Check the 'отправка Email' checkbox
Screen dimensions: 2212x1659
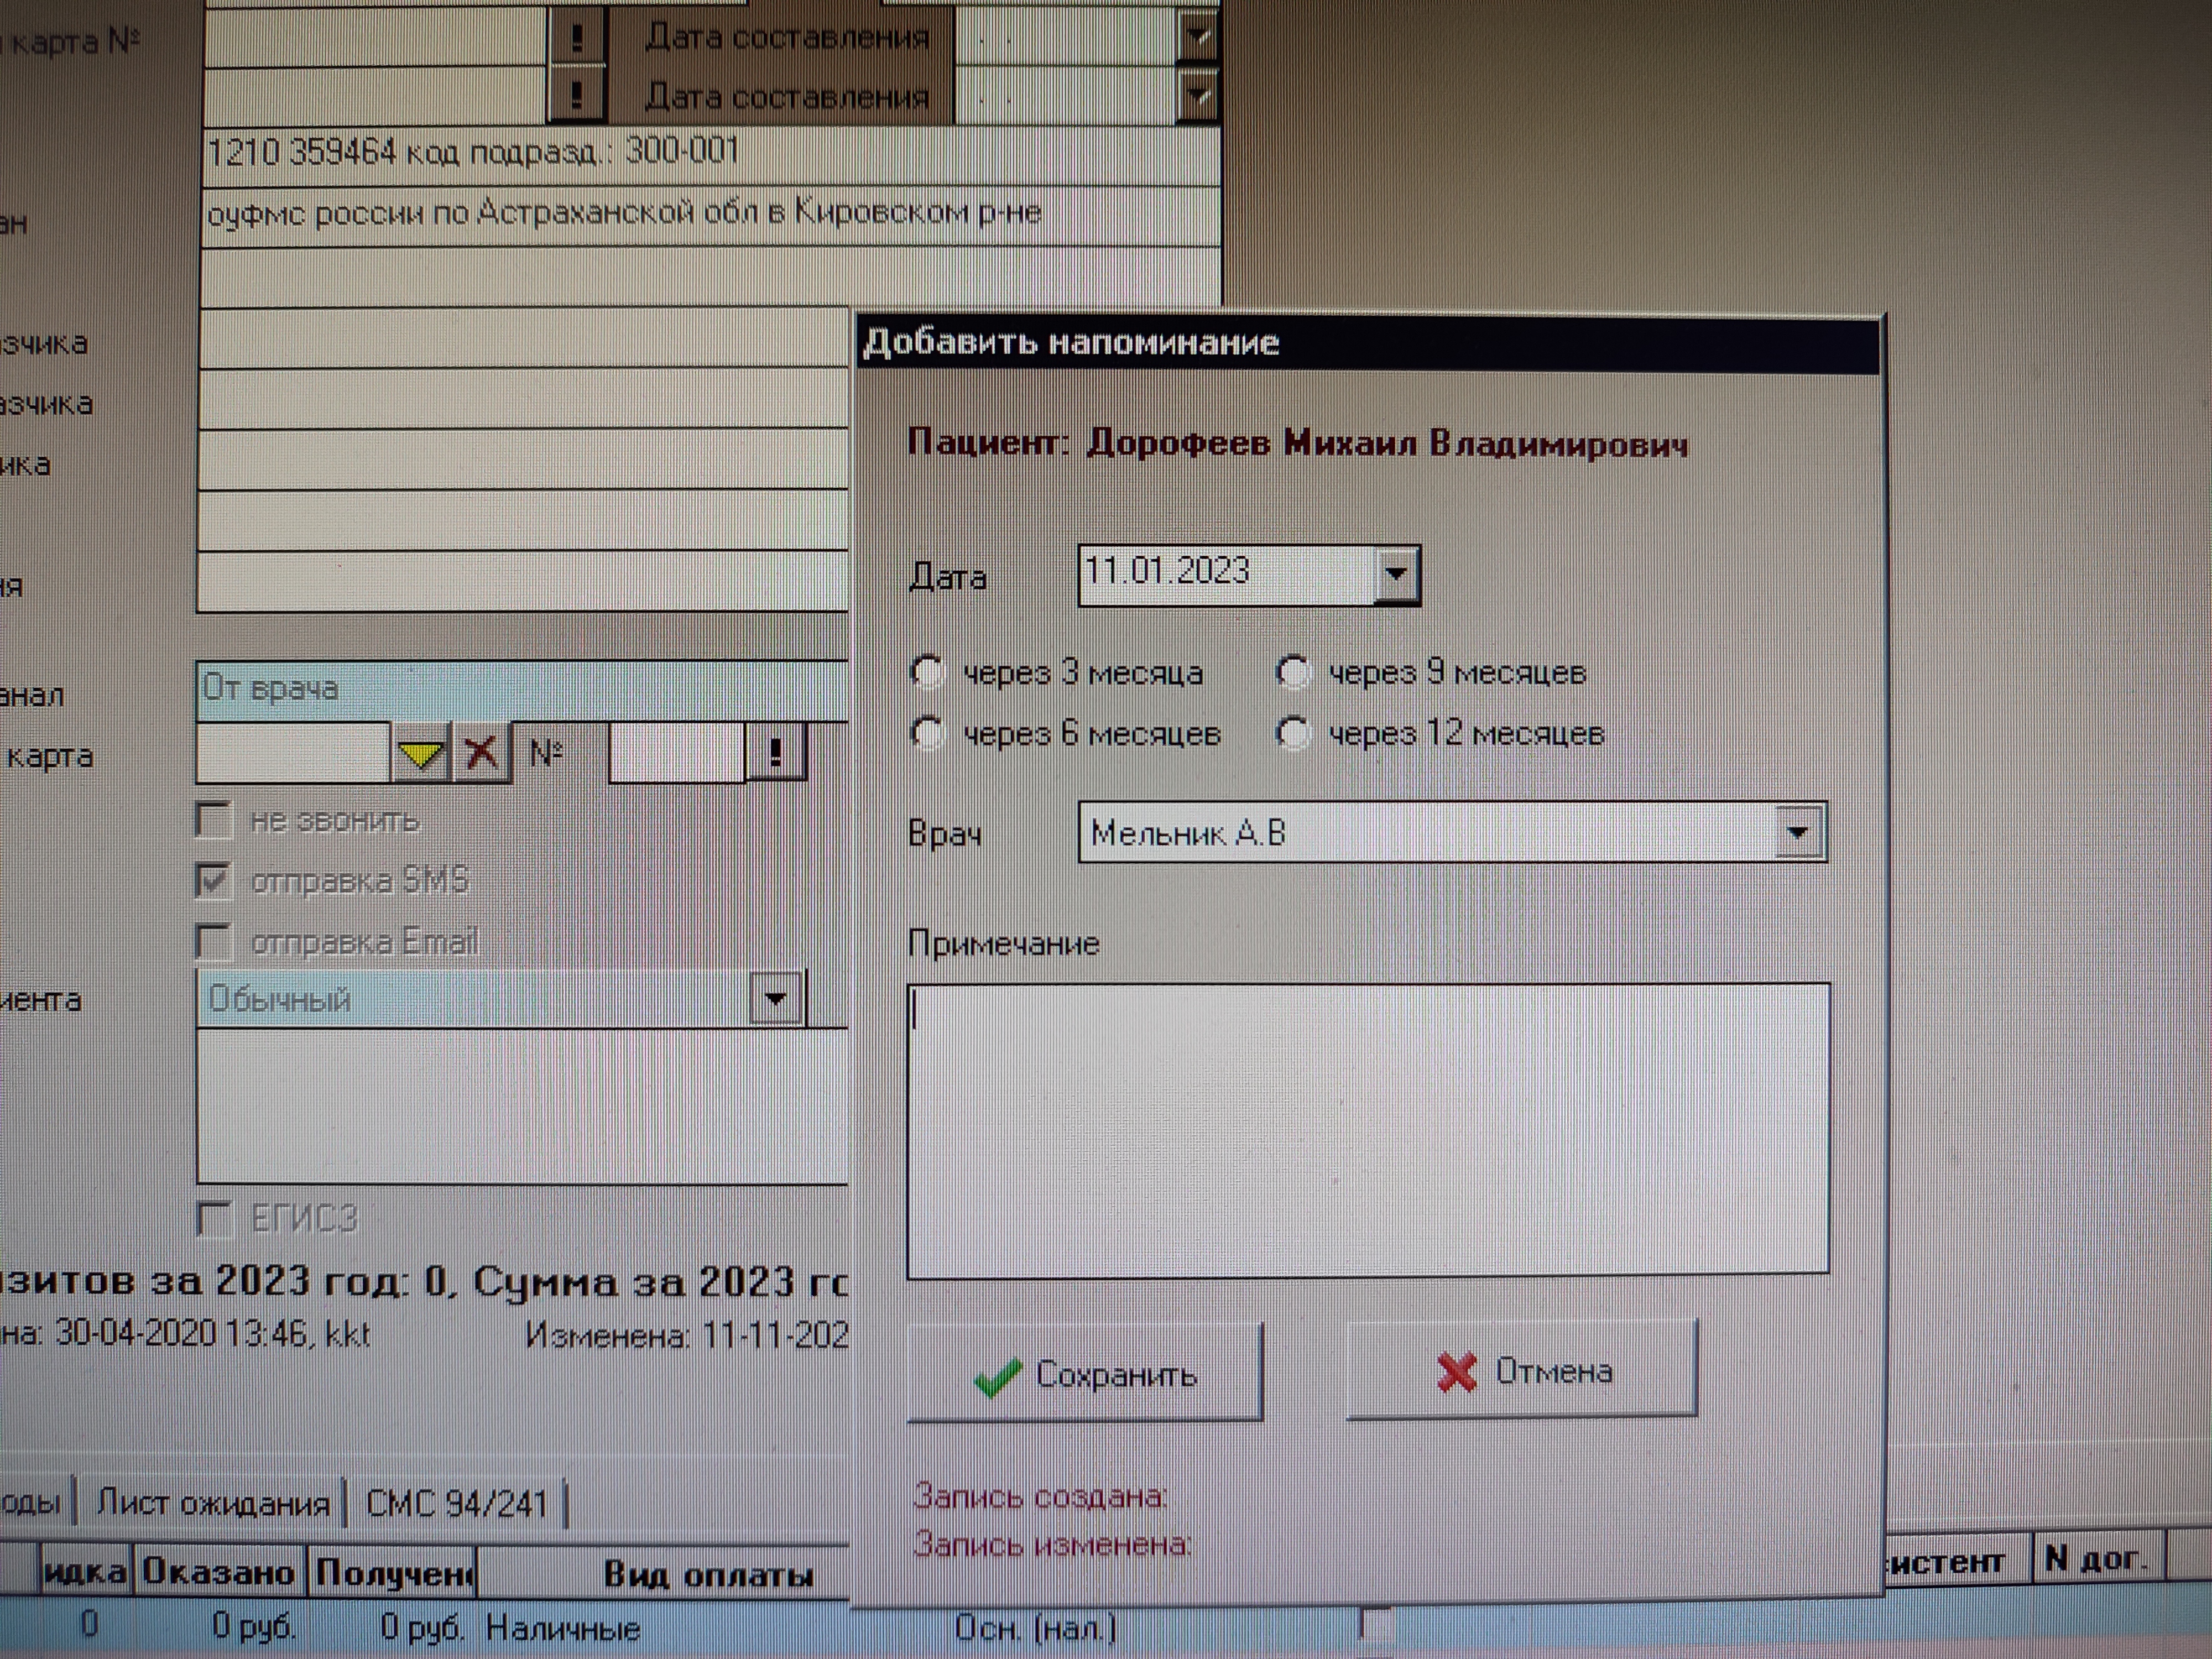pyautogui.click(x=213, y=942)
